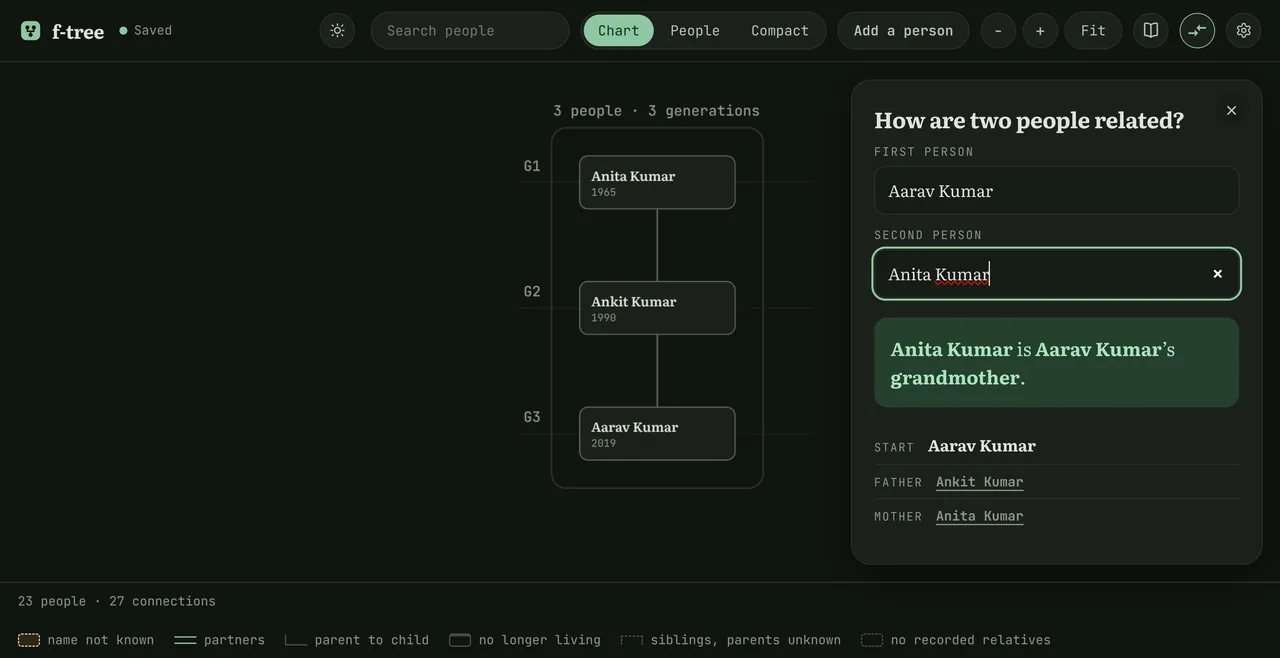
Task: Open Ankit Kumar link in path
Action: (x=980, y=482)
